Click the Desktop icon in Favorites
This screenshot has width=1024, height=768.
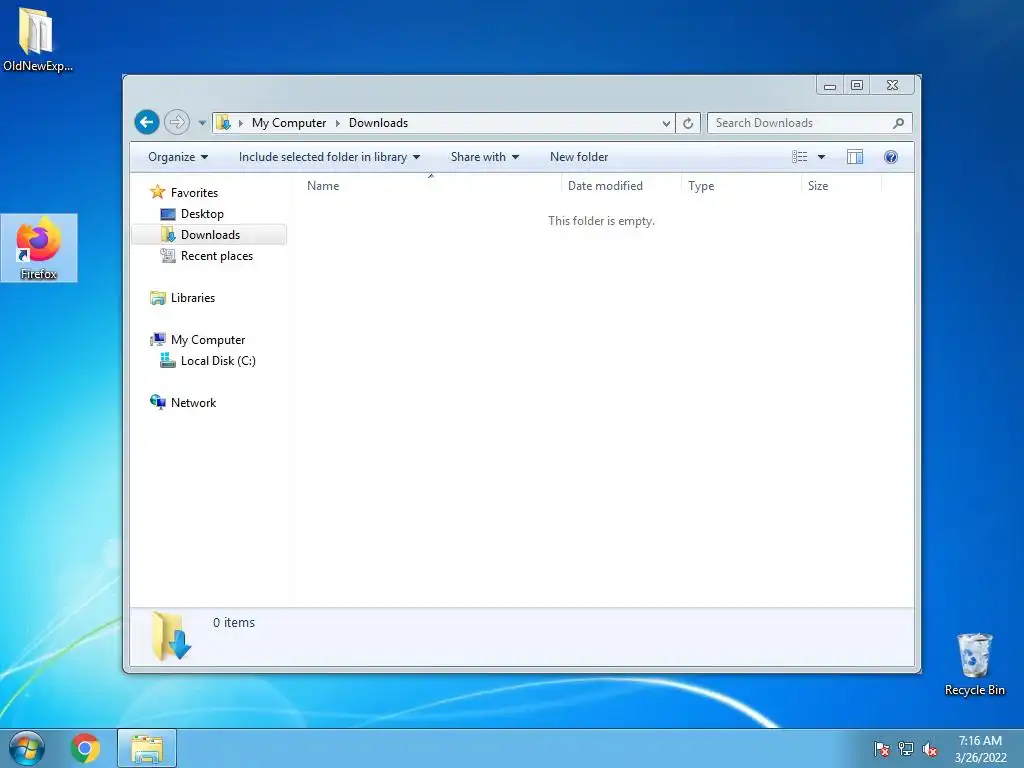[168, 214]
